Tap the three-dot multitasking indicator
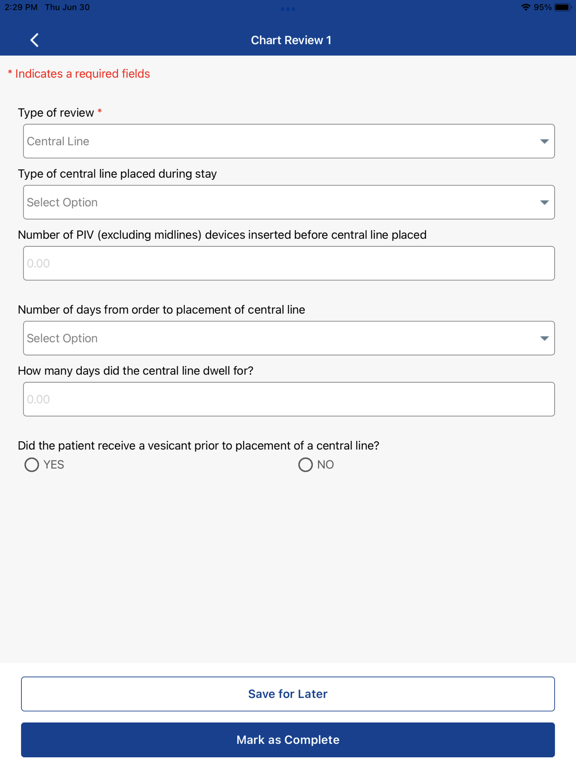 (x=288, y=9)
